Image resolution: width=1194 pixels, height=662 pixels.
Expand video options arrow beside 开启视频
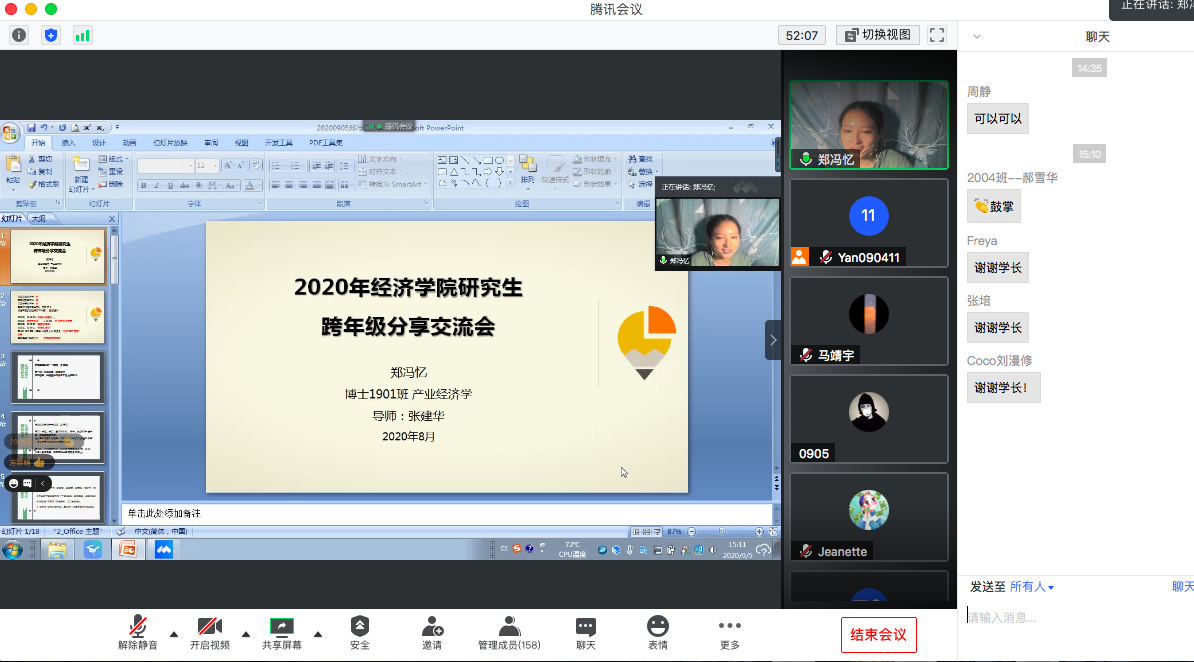tap(246, 634)
